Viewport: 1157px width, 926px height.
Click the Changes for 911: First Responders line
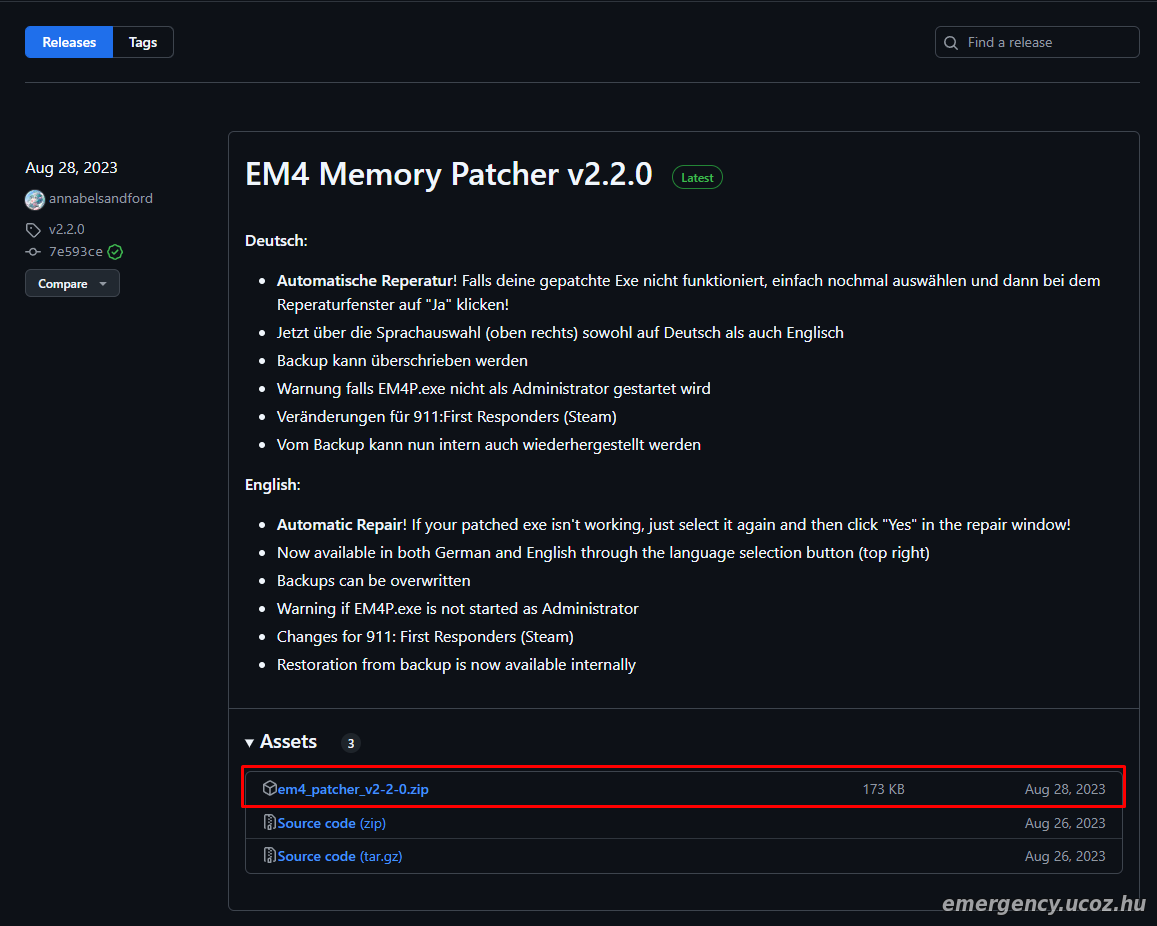(x=425, y=637)
